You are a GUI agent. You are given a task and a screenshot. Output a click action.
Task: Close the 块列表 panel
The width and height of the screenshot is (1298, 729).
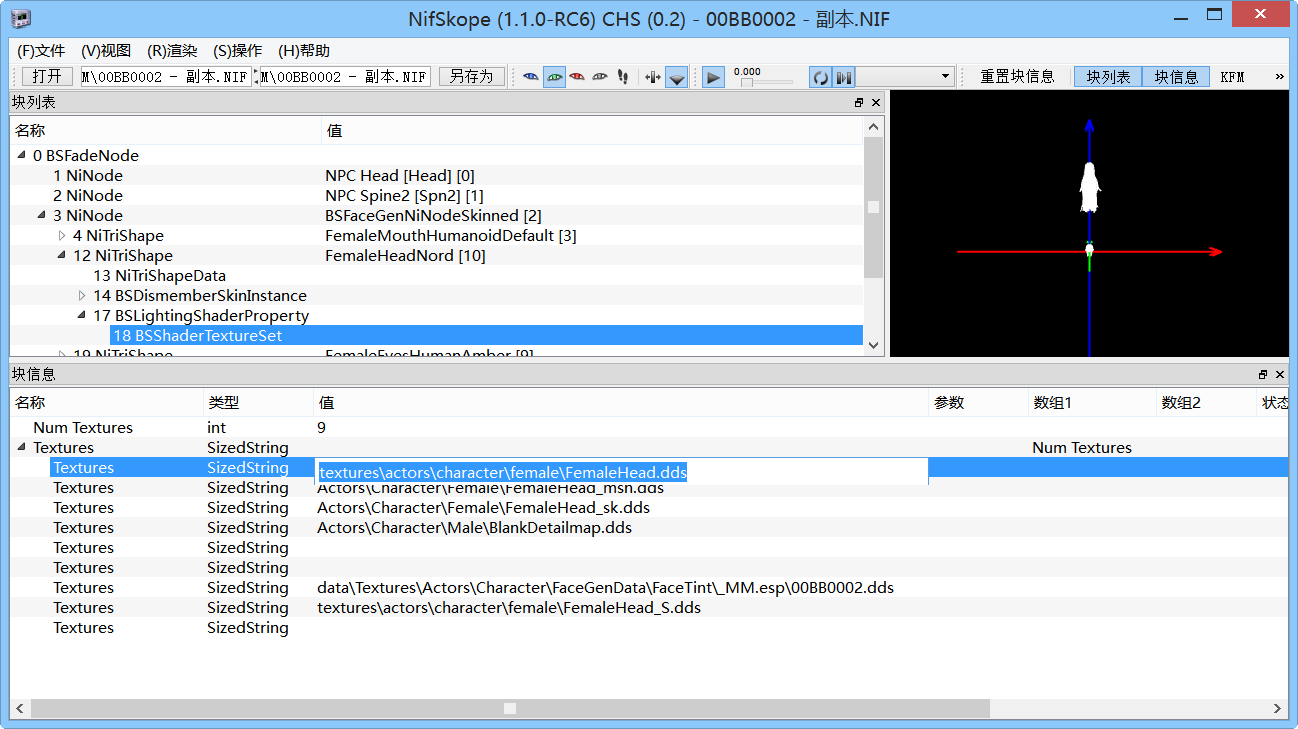tap(876, 103)
